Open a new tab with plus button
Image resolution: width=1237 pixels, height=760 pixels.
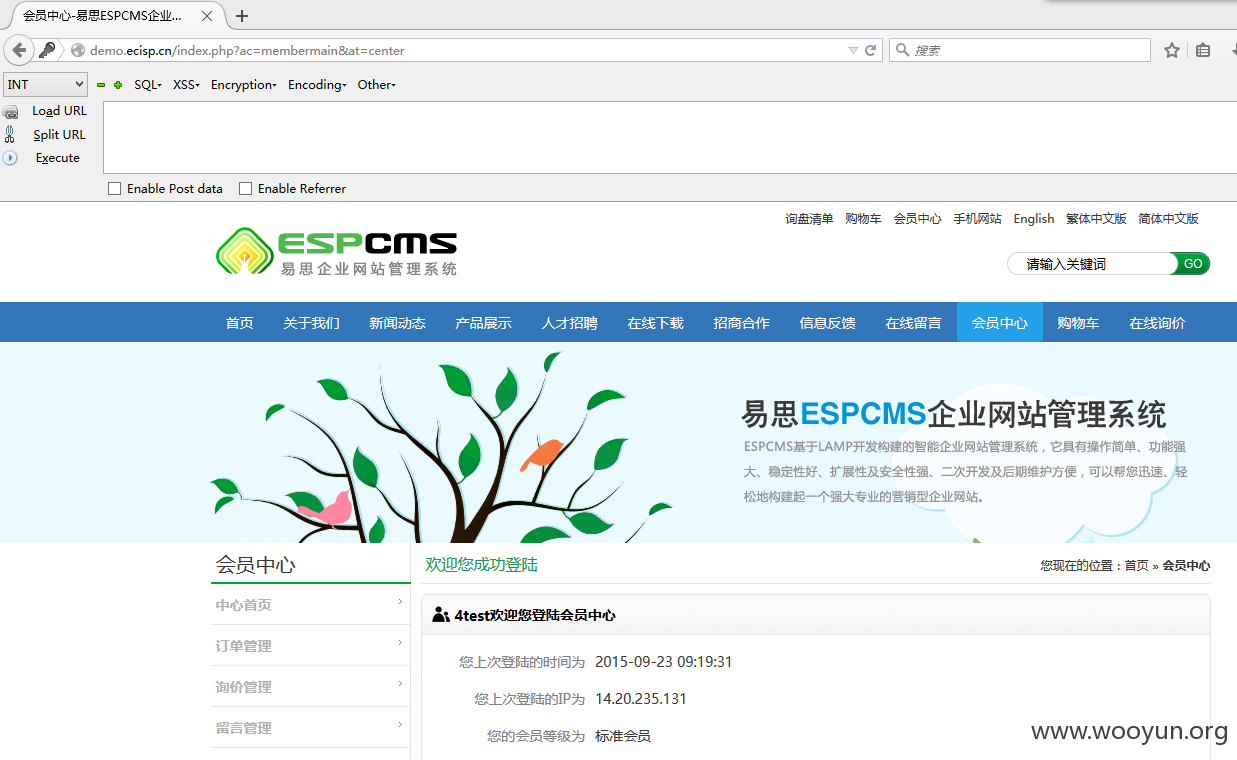tap(242, 15)
